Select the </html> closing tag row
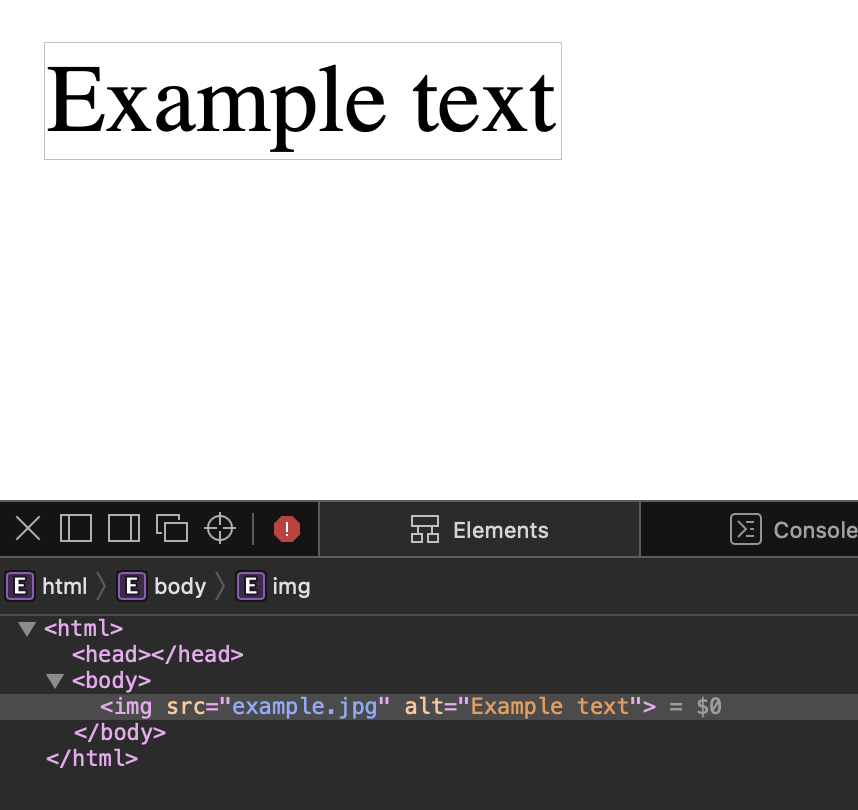The width and height of the screenshot is (858, 810). coord(92,759)
